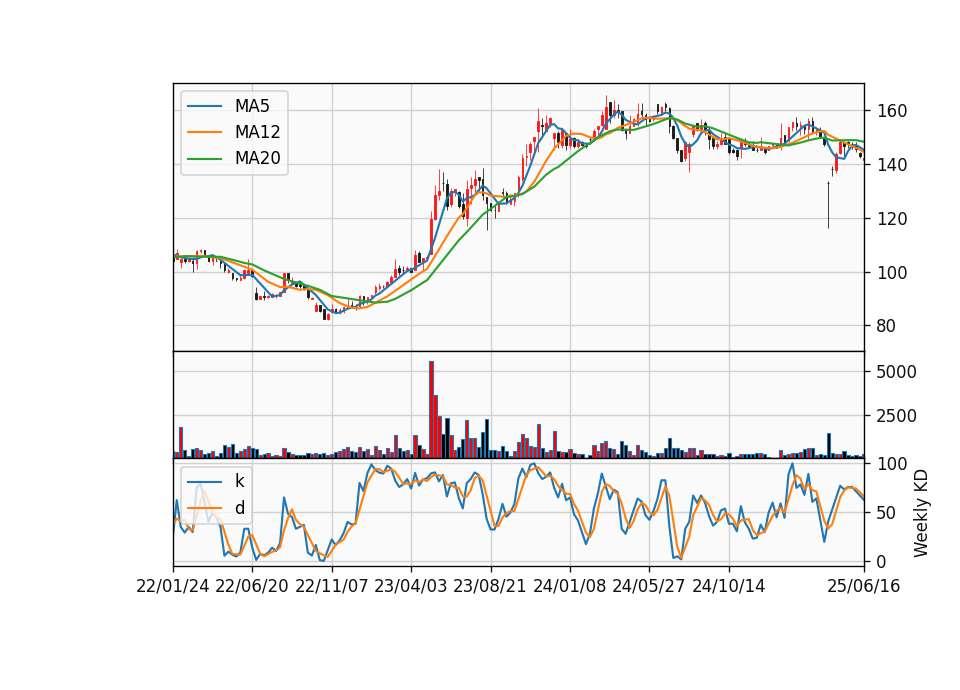This screenshot has height=690, width=960.
Task: Click the 2500 volume axis tick label
Action: (x=897, y=416)
